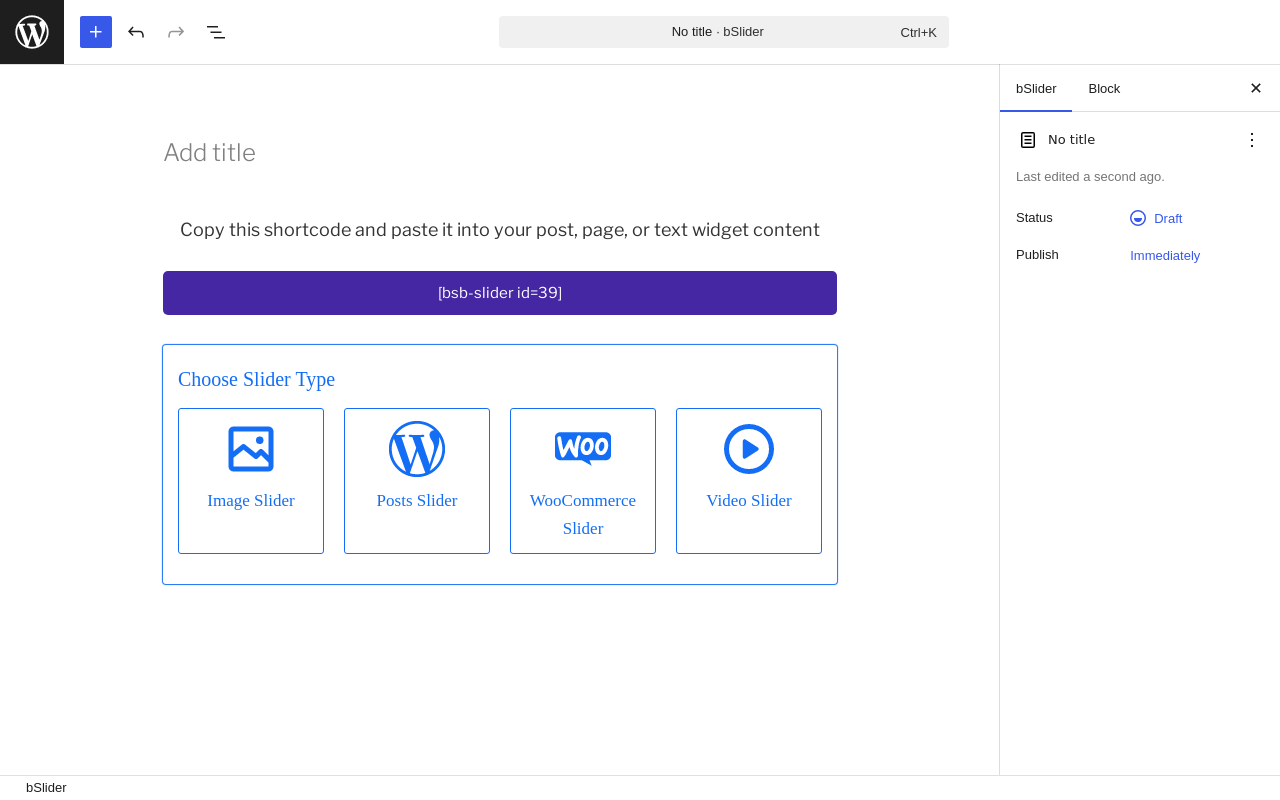Click the shortcode instruction text
The width and height of the screenshot is (1280, 800).
click(x=500, y=230)
